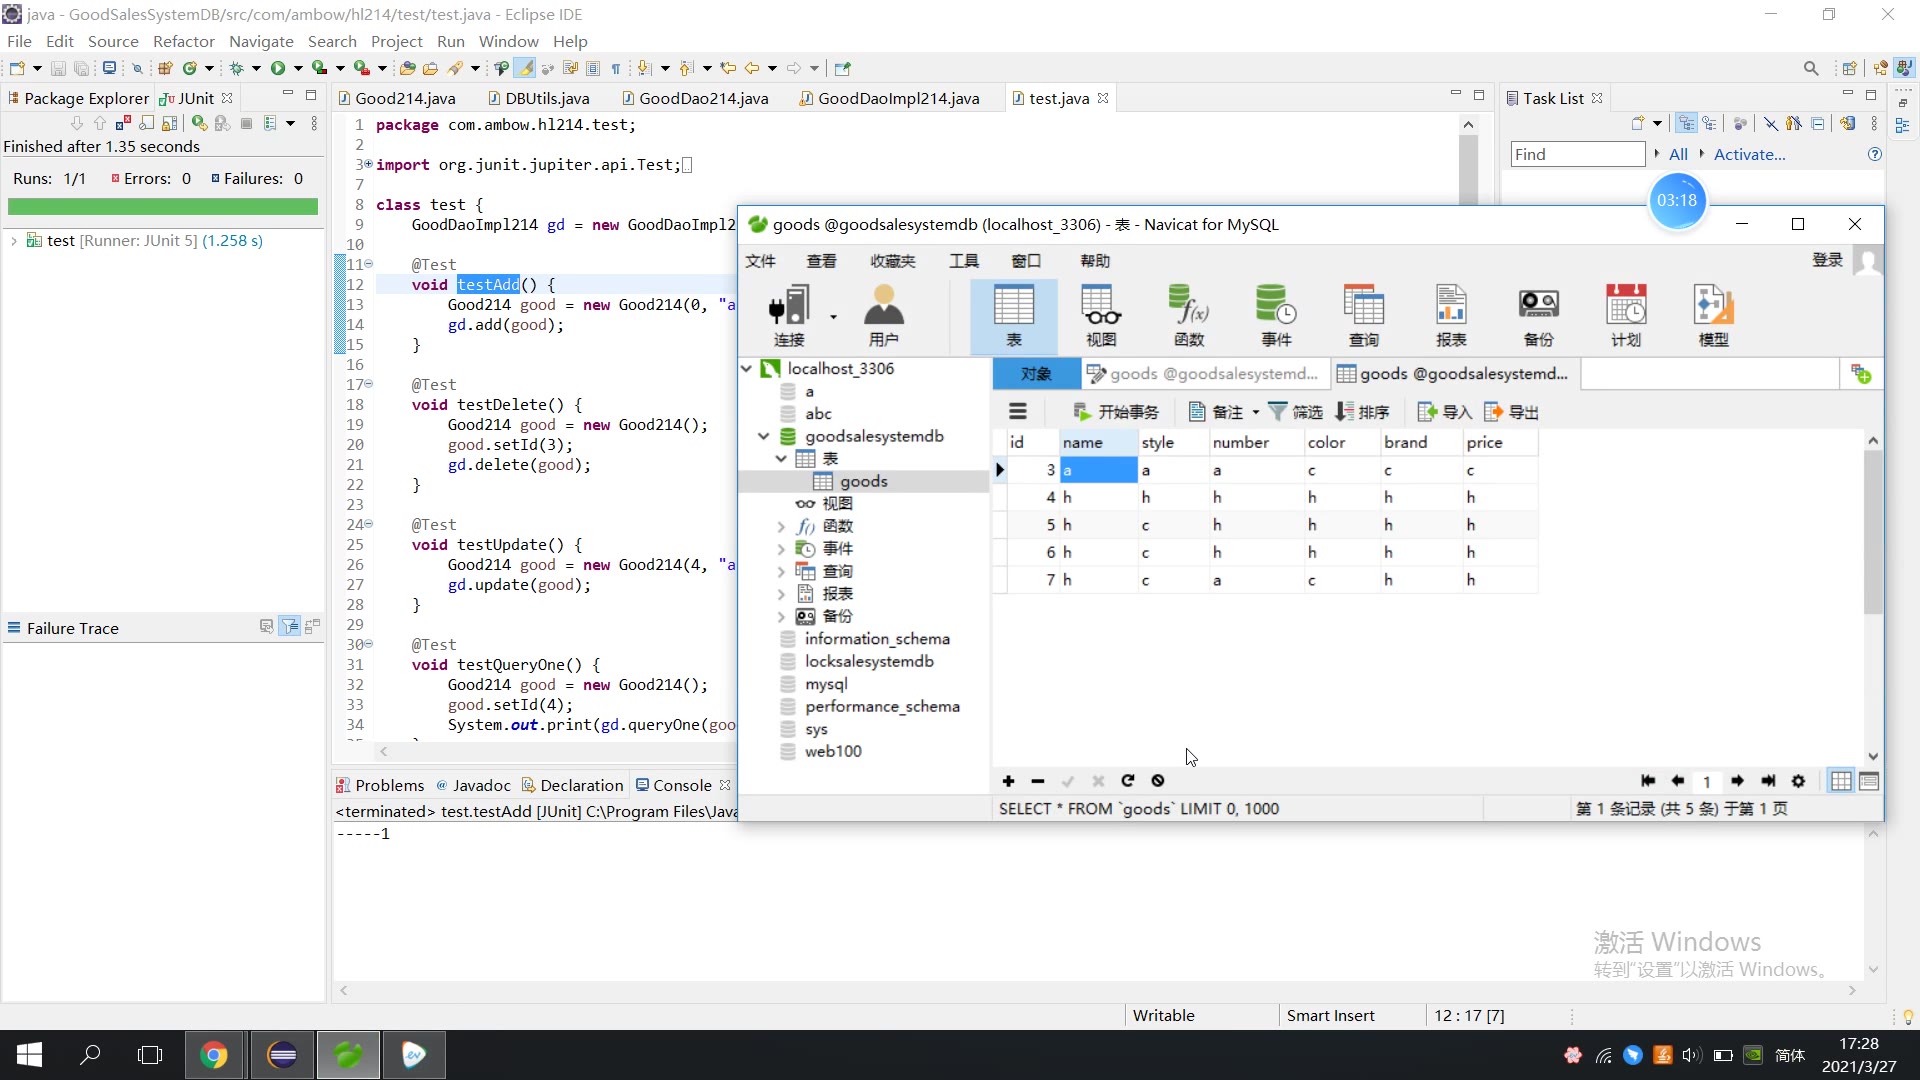Expand the 函数 functions tree node

pos(781,526)
